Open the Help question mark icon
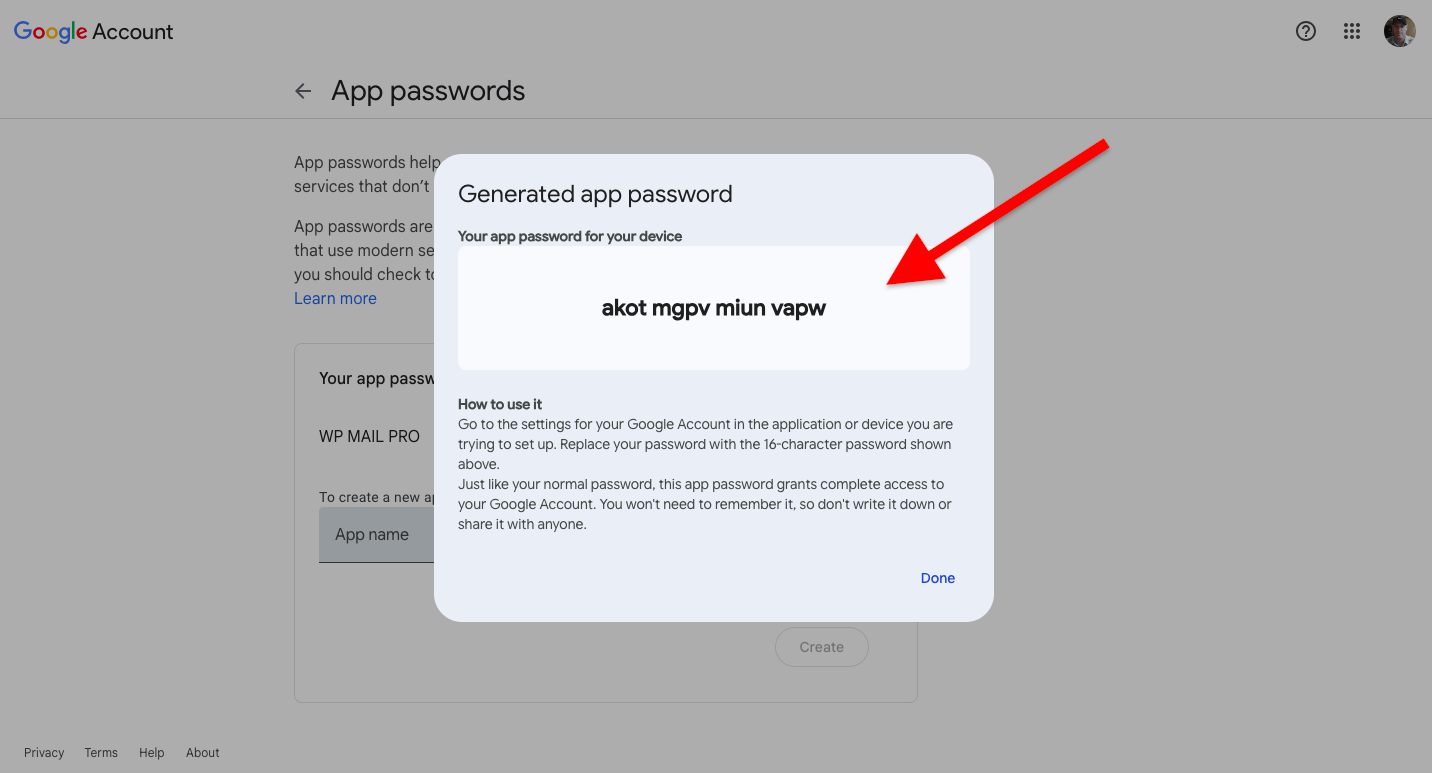 (1305, 31)
